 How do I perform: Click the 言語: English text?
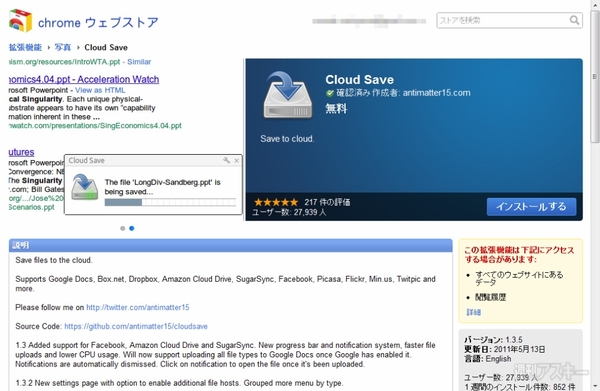[488, 359]
